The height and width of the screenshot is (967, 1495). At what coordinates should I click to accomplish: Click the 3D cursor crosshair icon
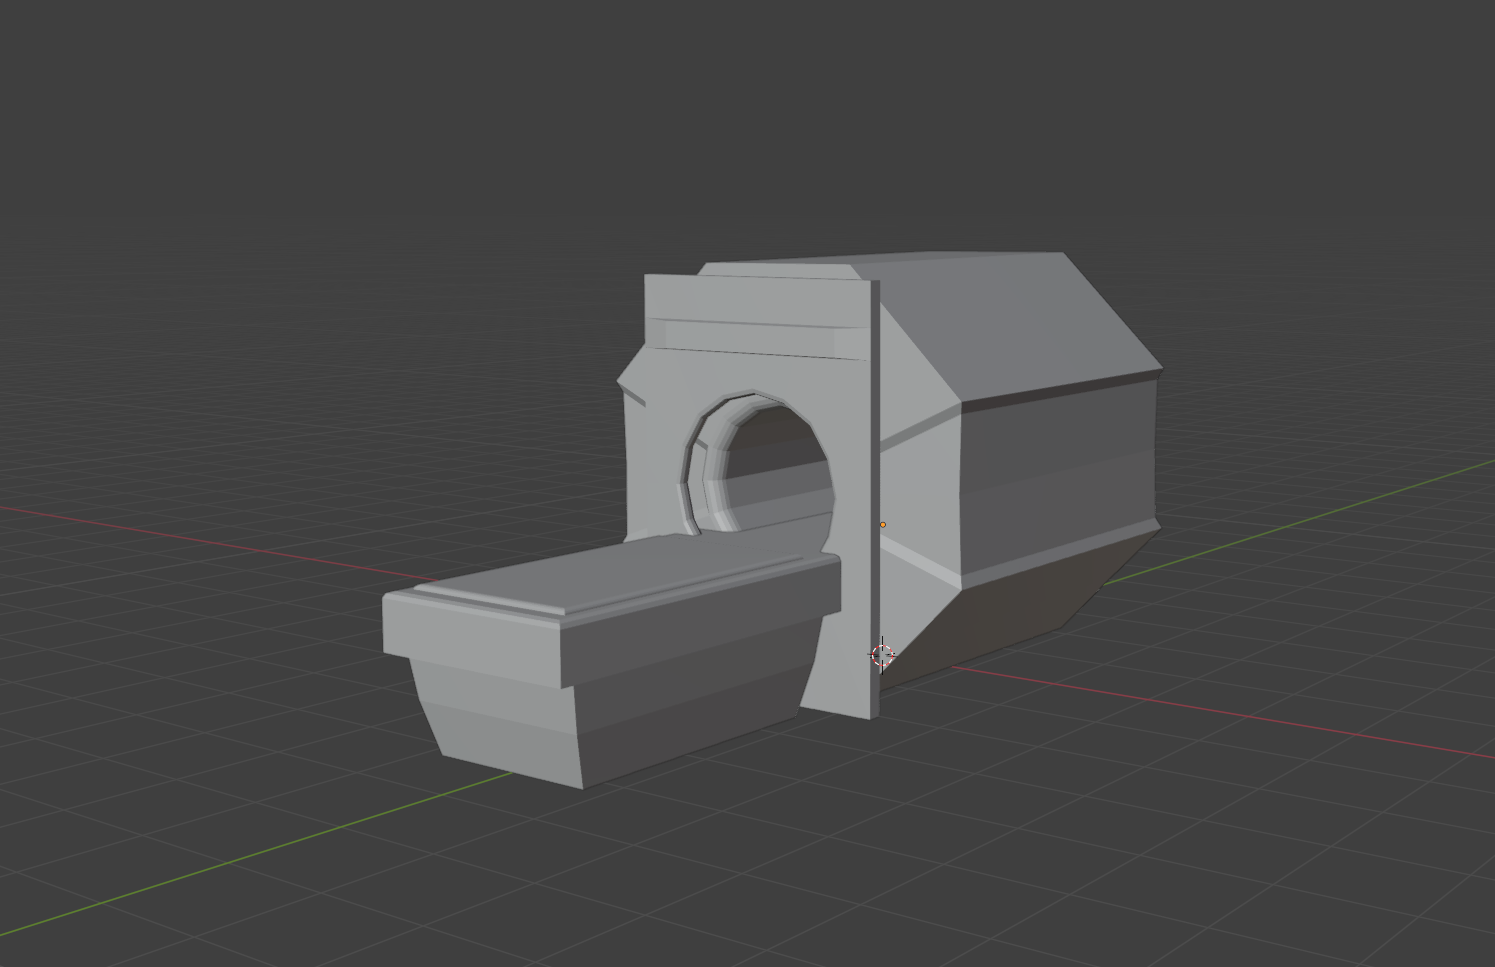pos(881,655)
